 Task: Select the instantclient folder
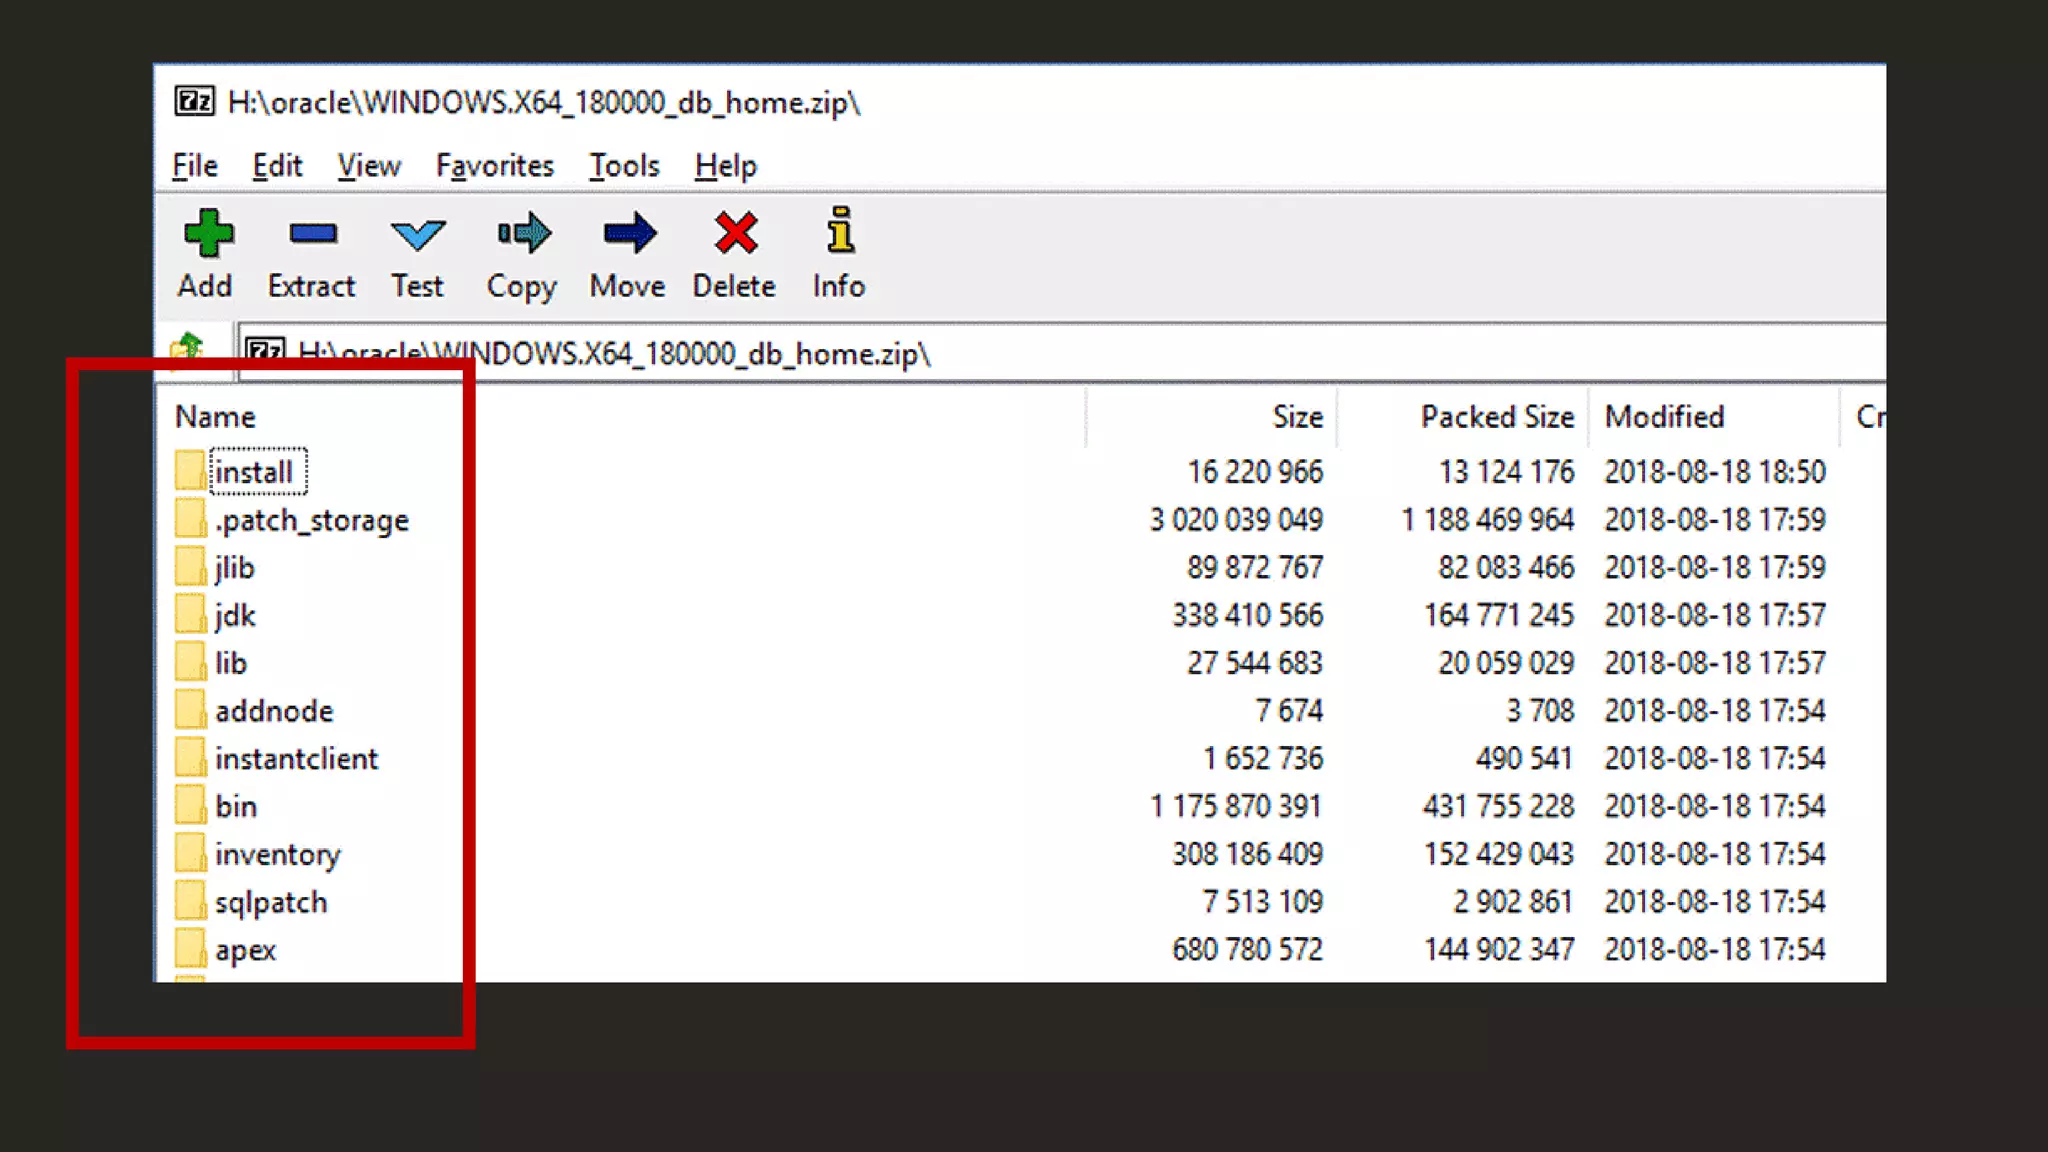296,759
